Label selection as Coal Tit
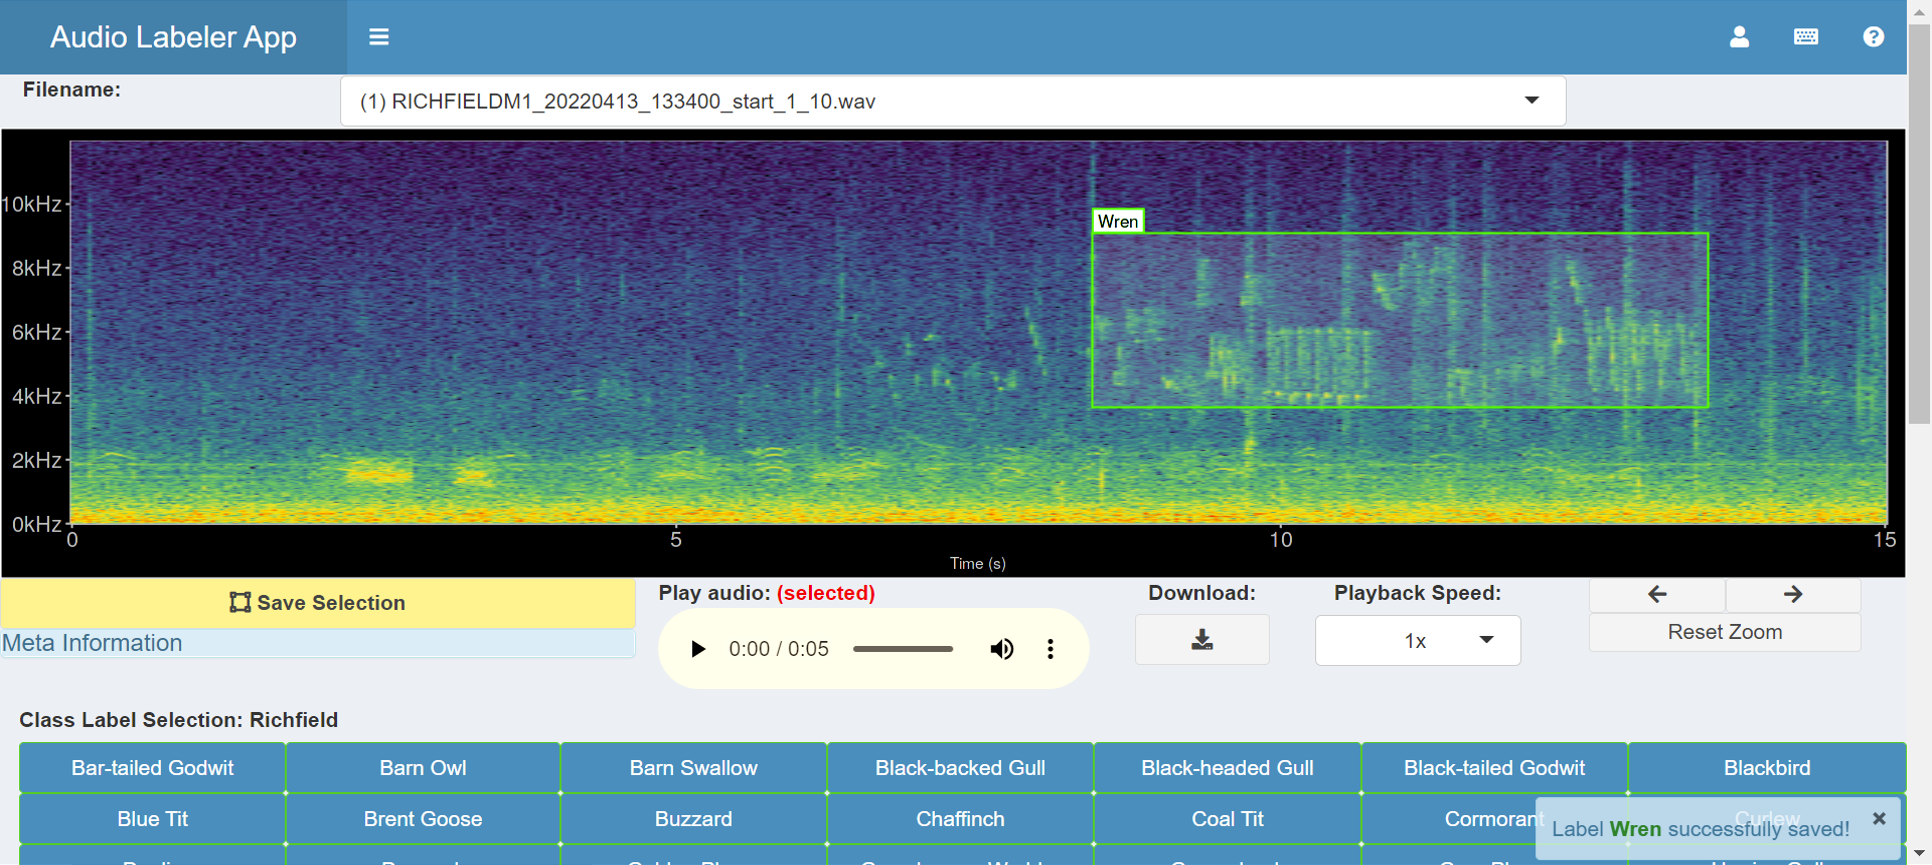1932x865 pixels. pyautogui.click(x=1227, y=819)
